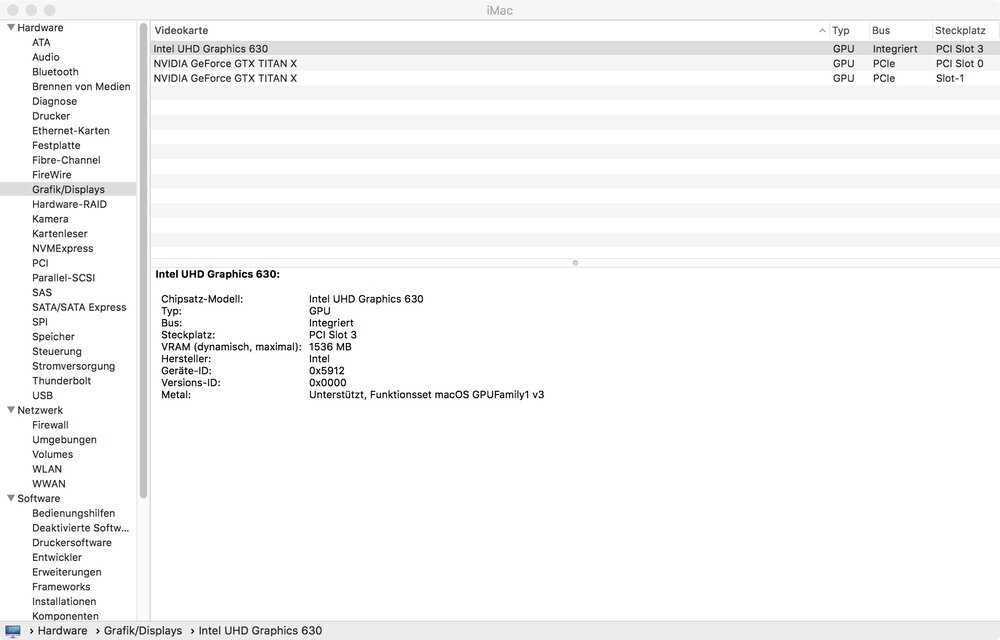Image resolution: width=1000 pixels, height=640 pixels.
Task: Collapse the Hardware section triangle
Action: point(10,28)
